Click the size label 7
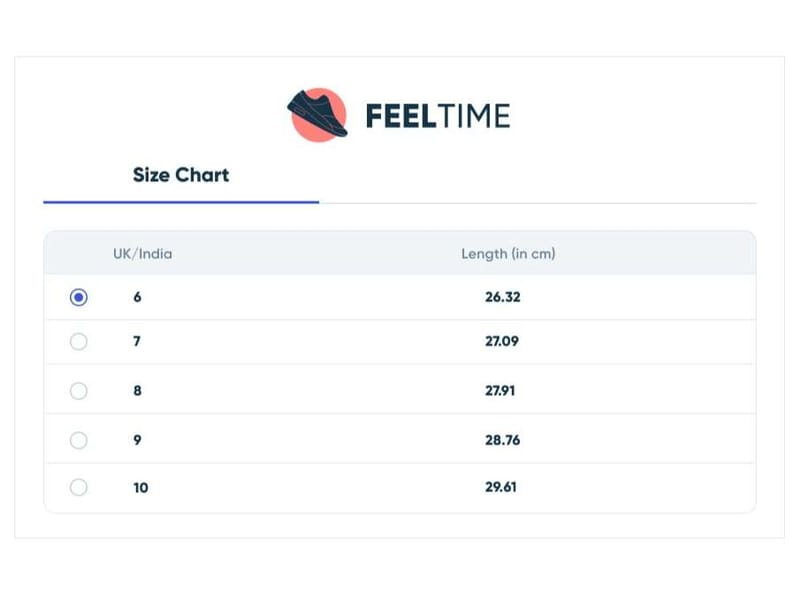 [137, 342]
